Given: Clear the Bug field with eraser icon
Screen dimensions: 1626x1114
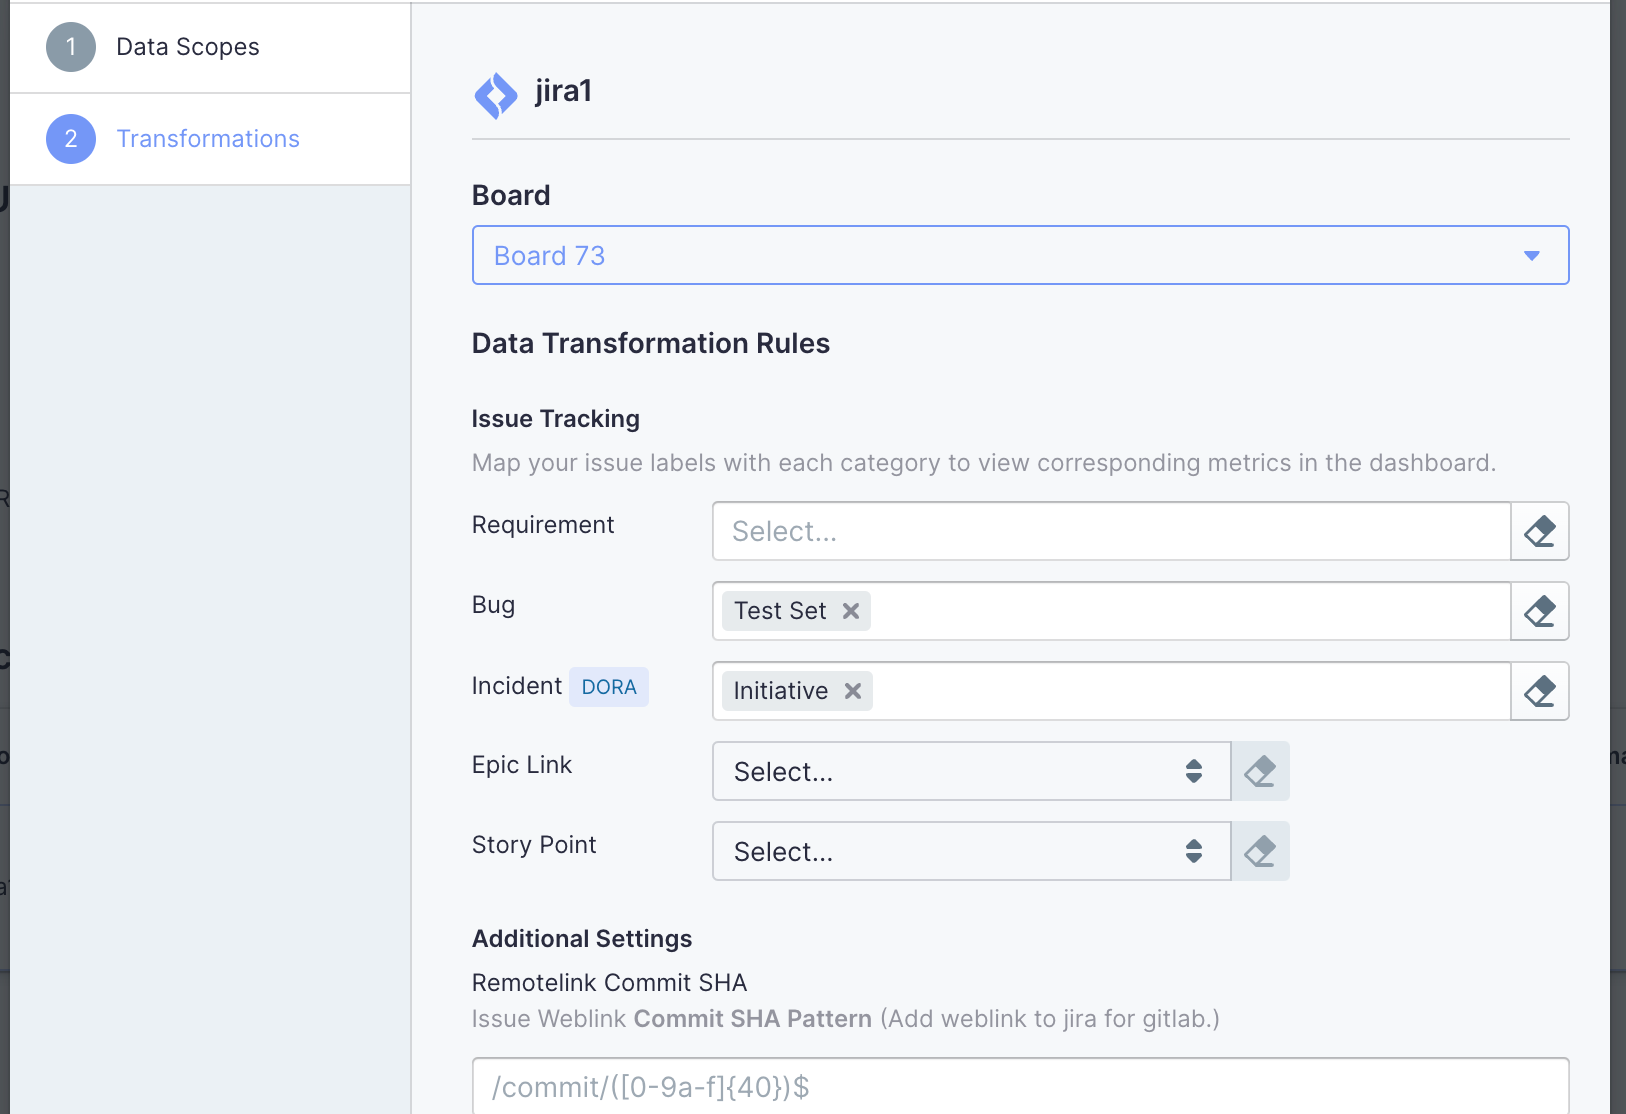Looking at the screenshot, I should tap(1540, 611).
